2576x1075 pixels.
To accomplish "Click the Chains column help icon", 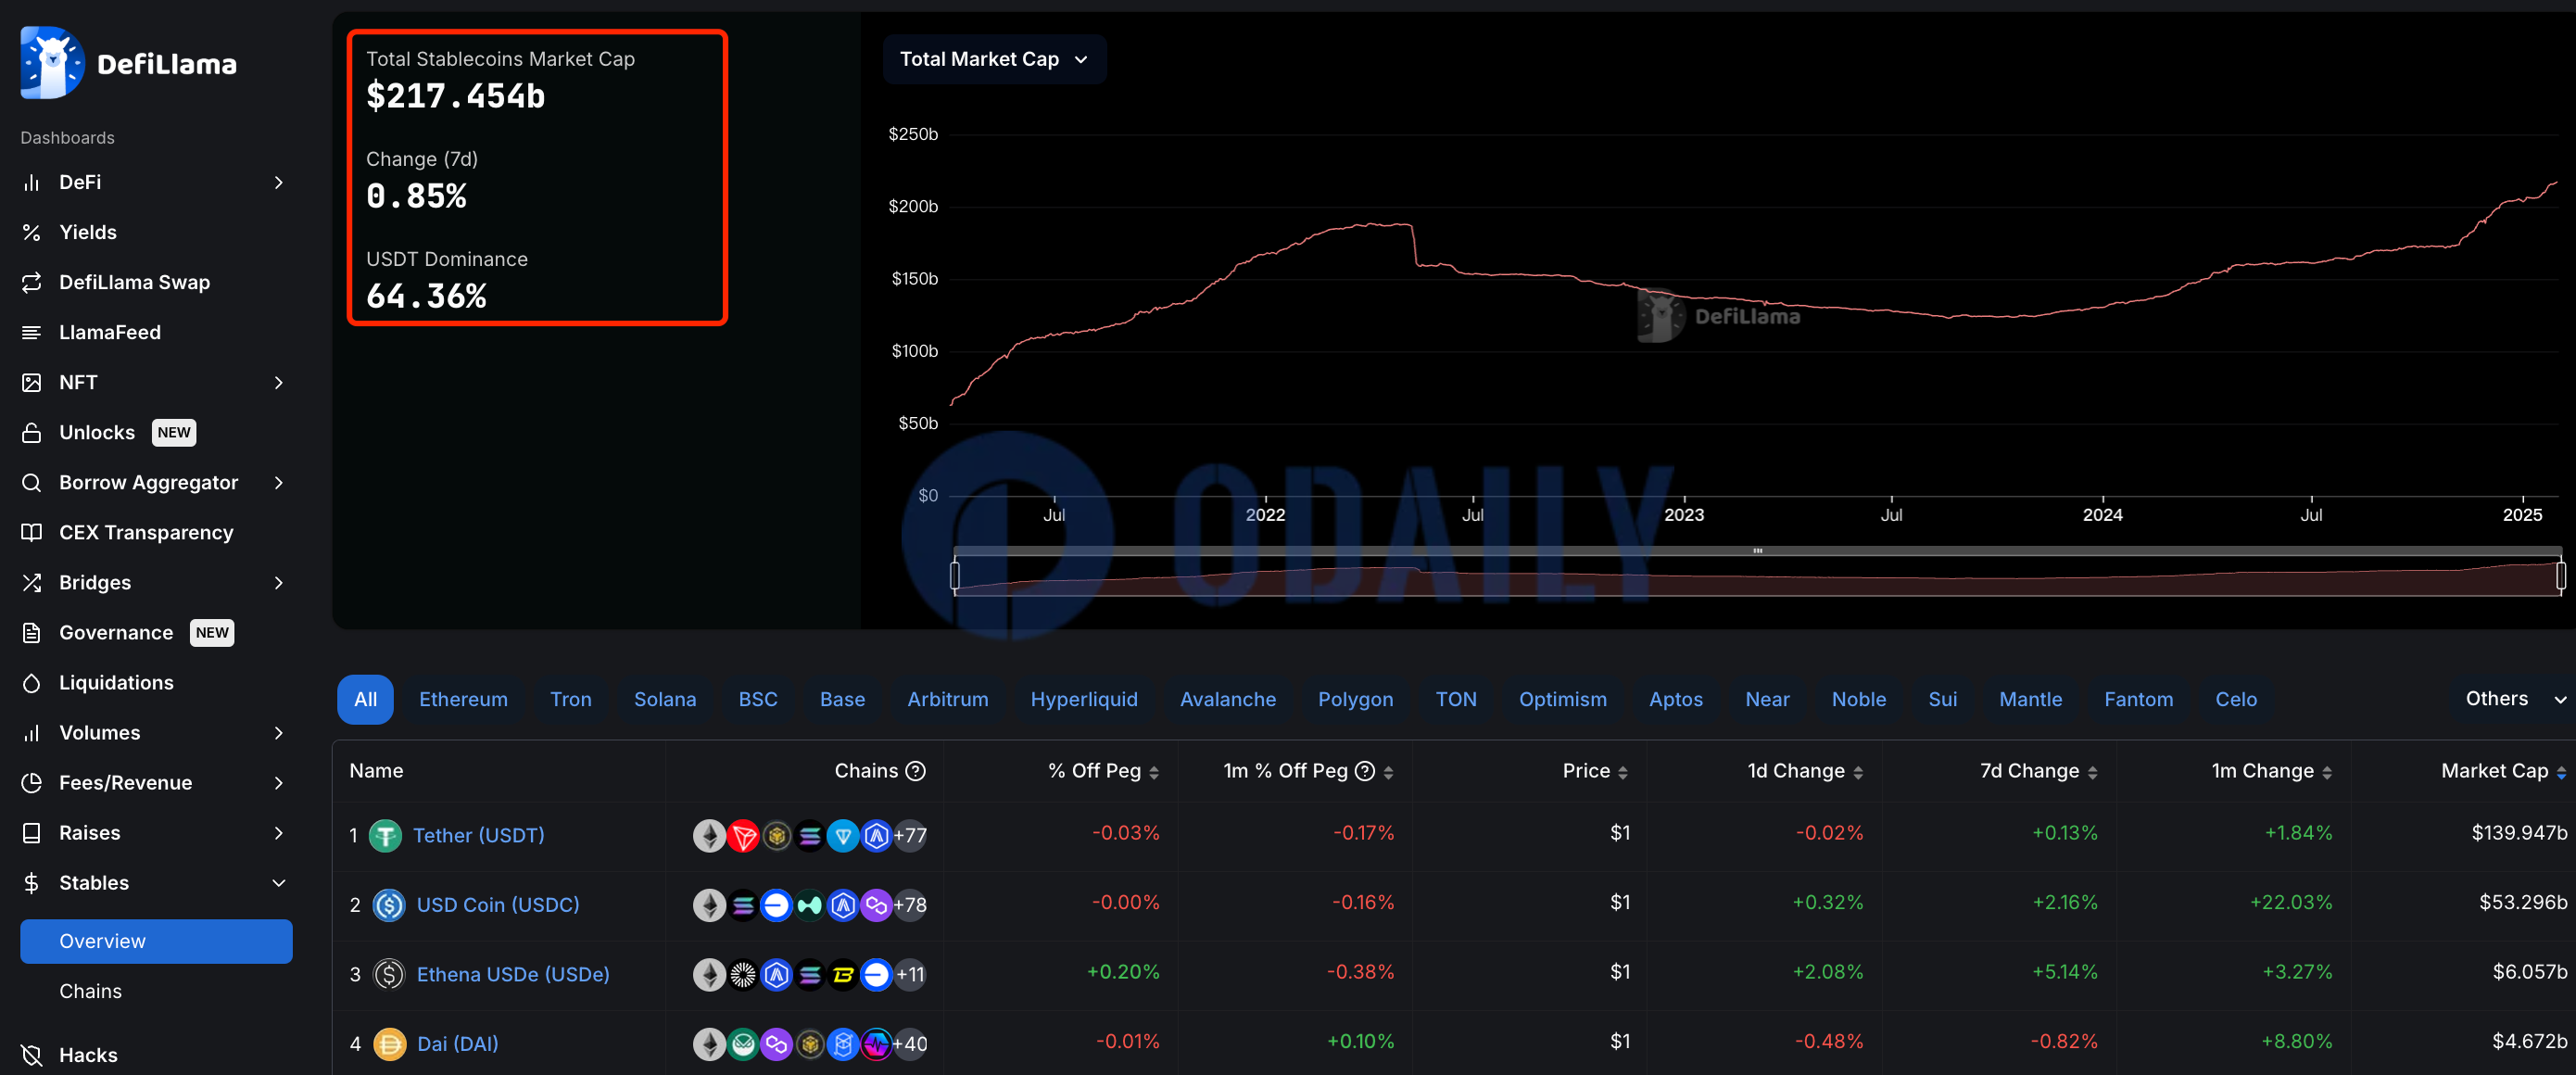I will pos(915,770).
